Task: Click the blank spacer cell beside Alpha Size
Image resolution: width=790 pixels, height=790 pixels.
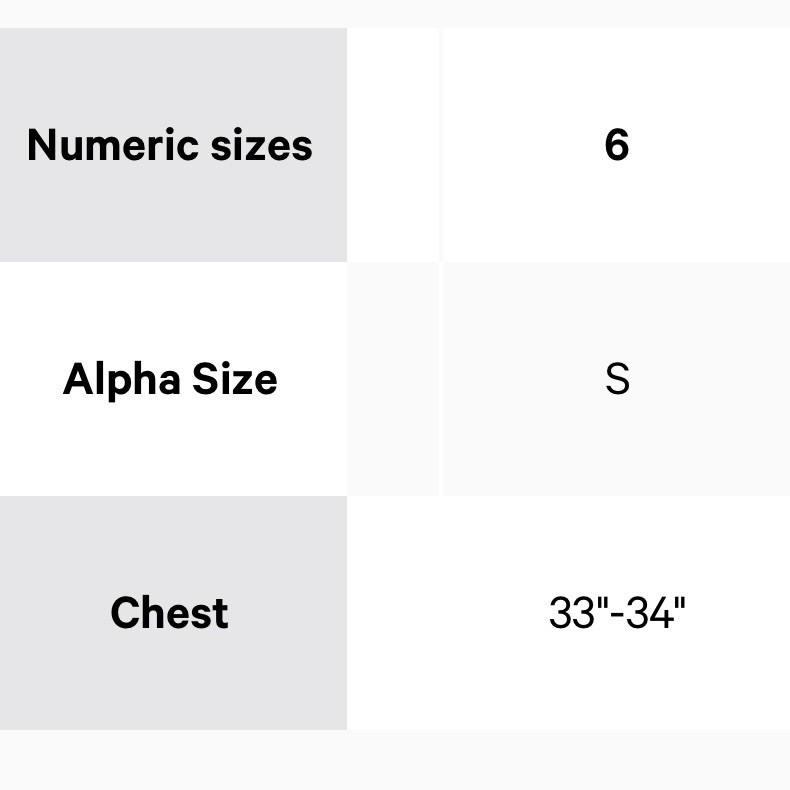Action: coord(393,380)
